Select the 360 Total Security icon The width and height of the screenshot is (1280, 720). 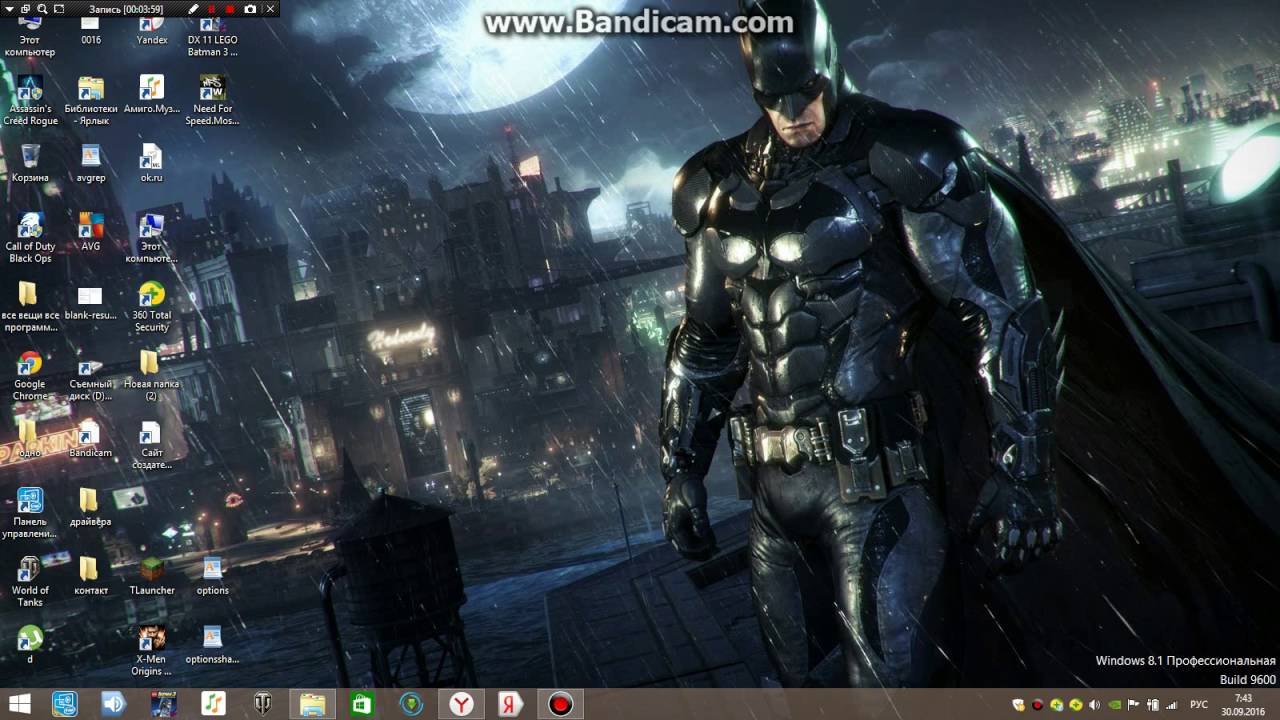click(x=152, y=307)
